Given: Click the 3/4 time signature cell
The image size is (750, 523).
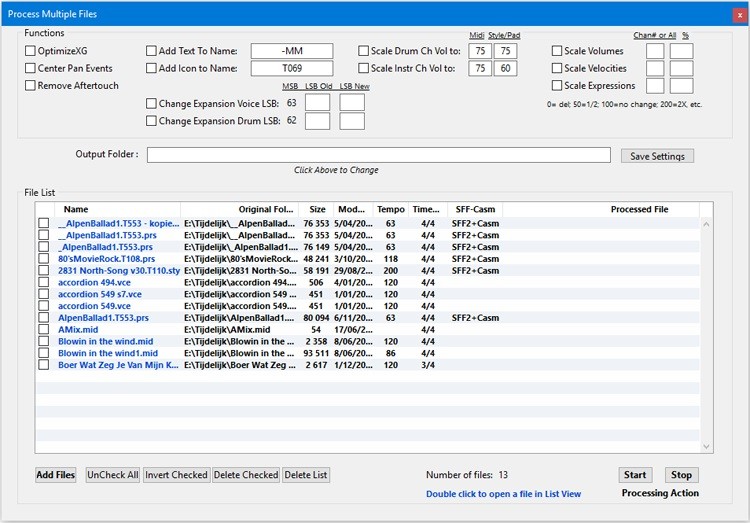Looking at the screenshot, I should click(428, 365).
